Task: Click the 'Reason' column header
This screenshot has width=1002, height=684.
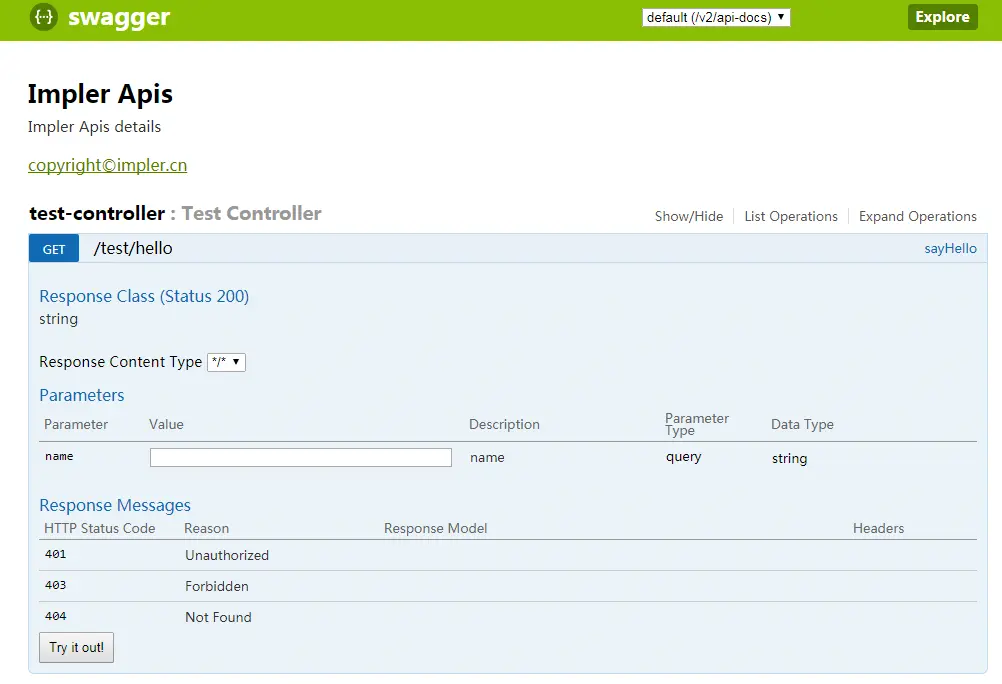Action: [206, 528]
